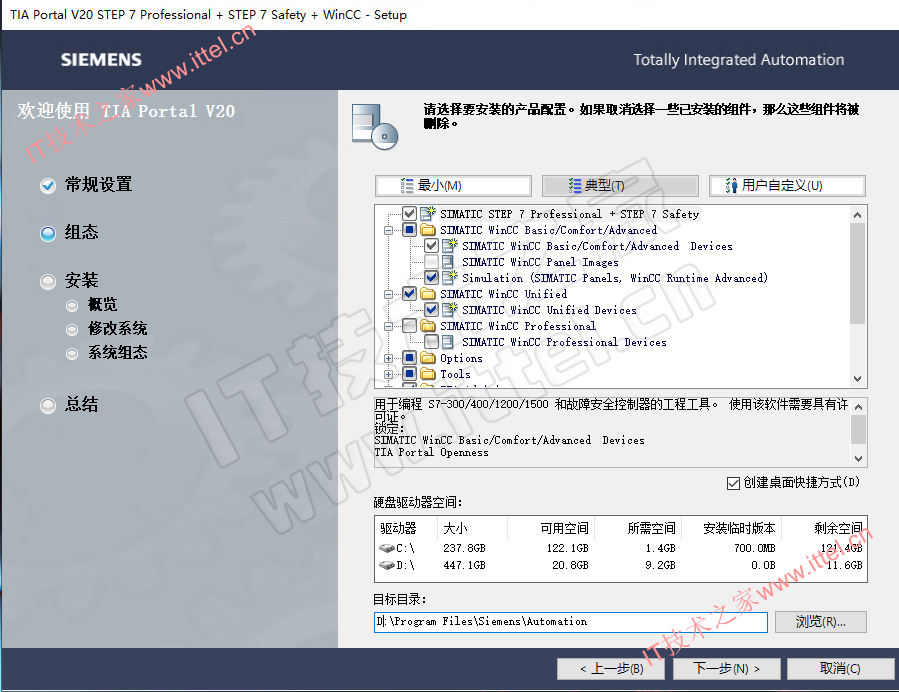
Task: Select the 用户自定义(U) custom configuration button
Action: point(787,186)
